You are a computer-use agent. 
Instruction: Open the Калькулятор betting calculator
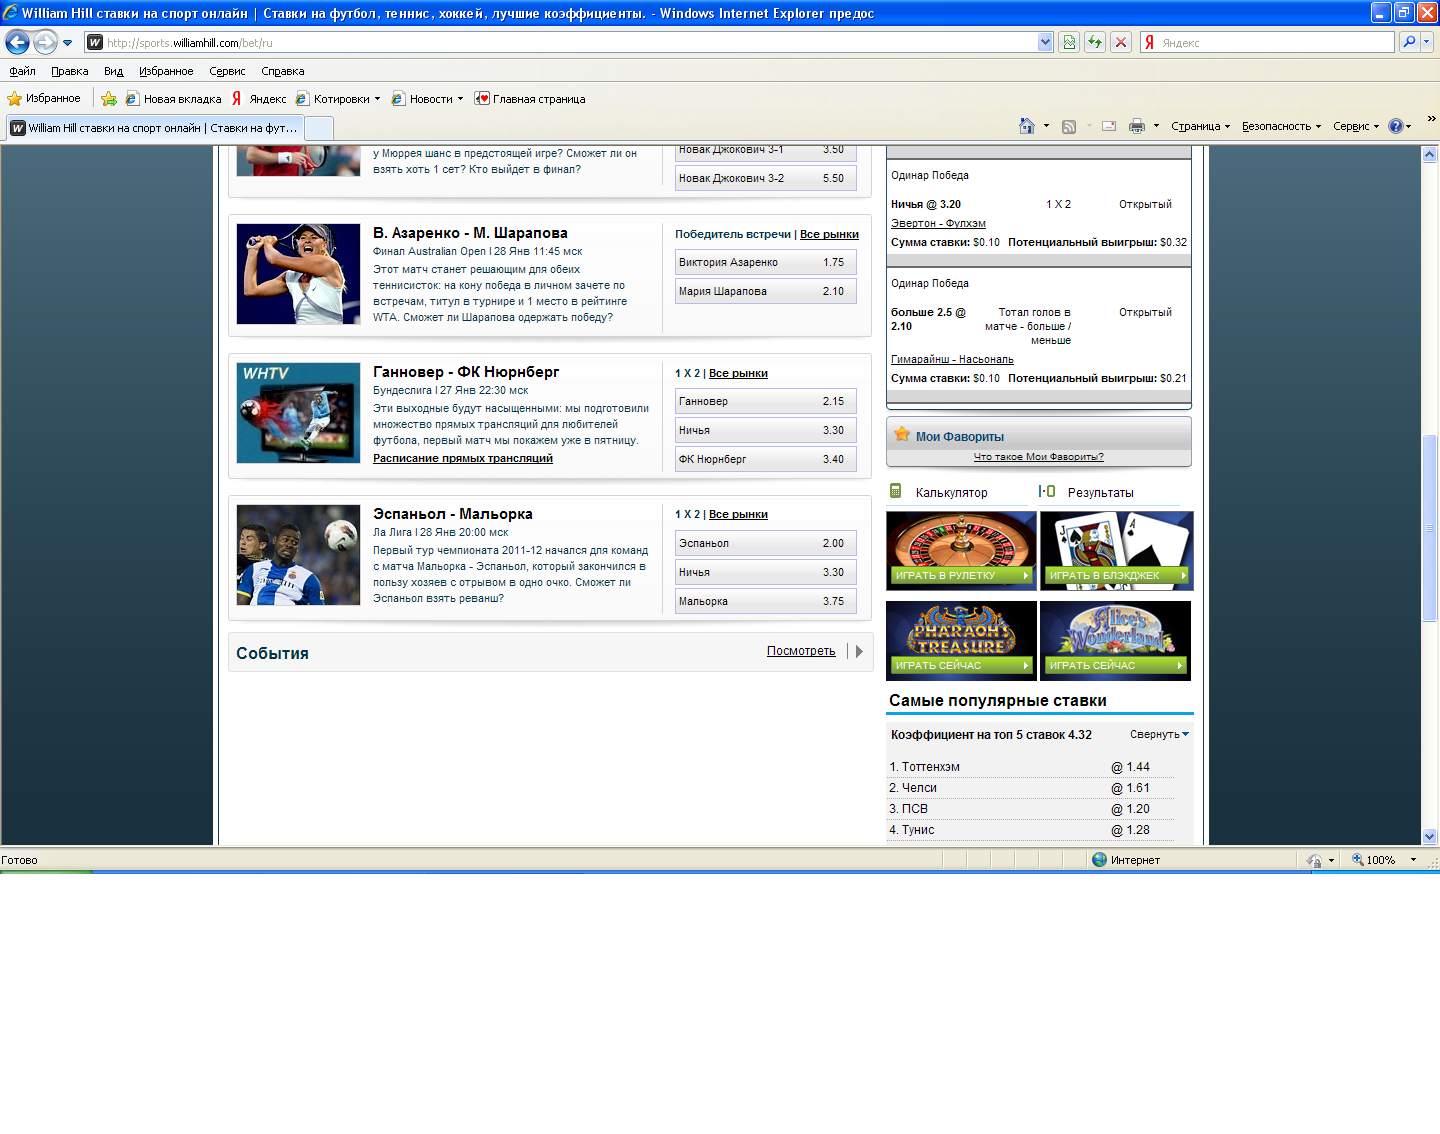pyautogui.click(x=950, y=493)
